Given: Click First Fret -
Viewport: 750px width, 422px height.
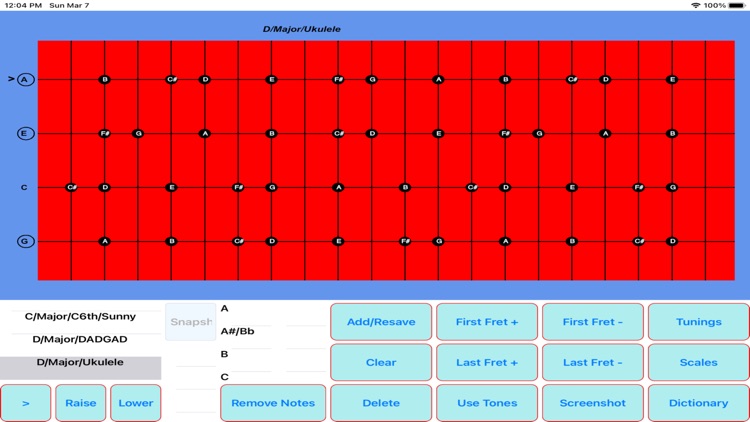Looking at the screenshot, I should (593, 322).
